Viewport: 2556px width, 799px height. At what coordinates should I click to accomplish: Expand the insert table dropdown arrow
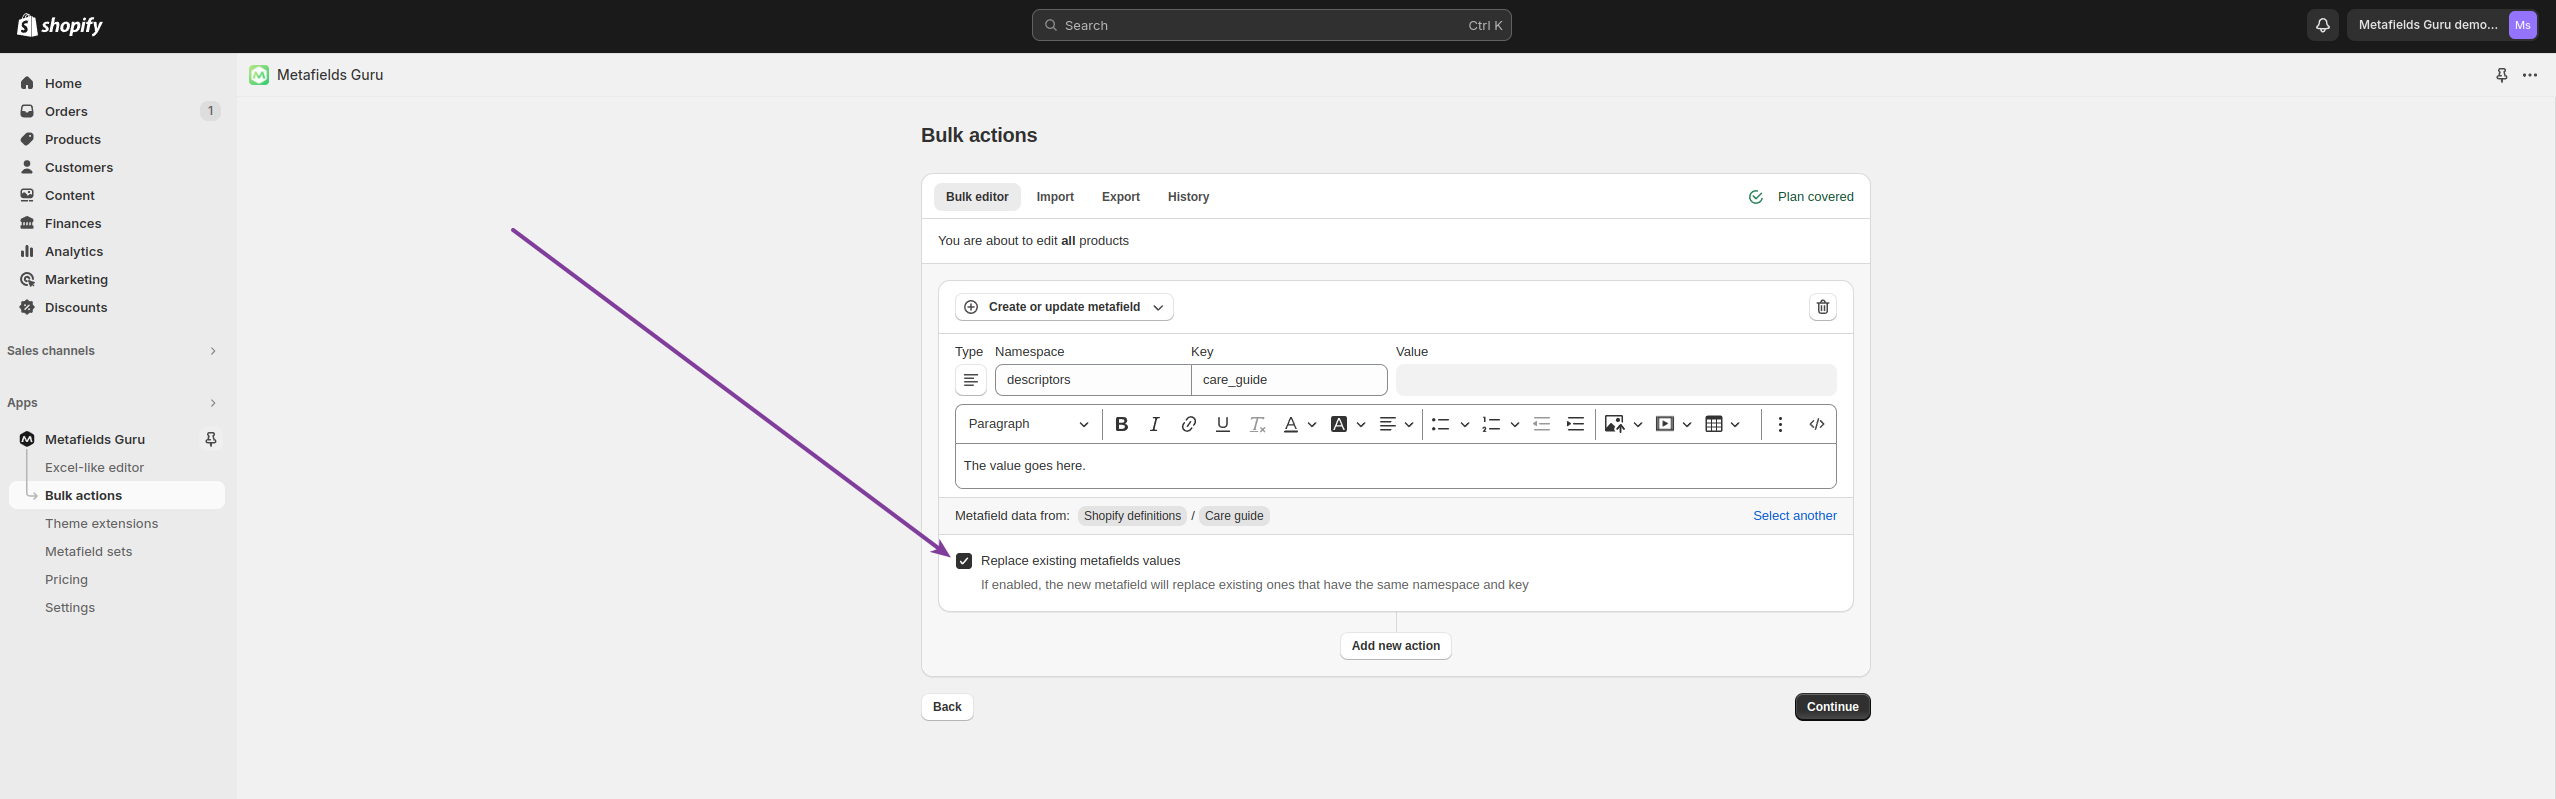pyautogui.click(x=1735, y=424)
